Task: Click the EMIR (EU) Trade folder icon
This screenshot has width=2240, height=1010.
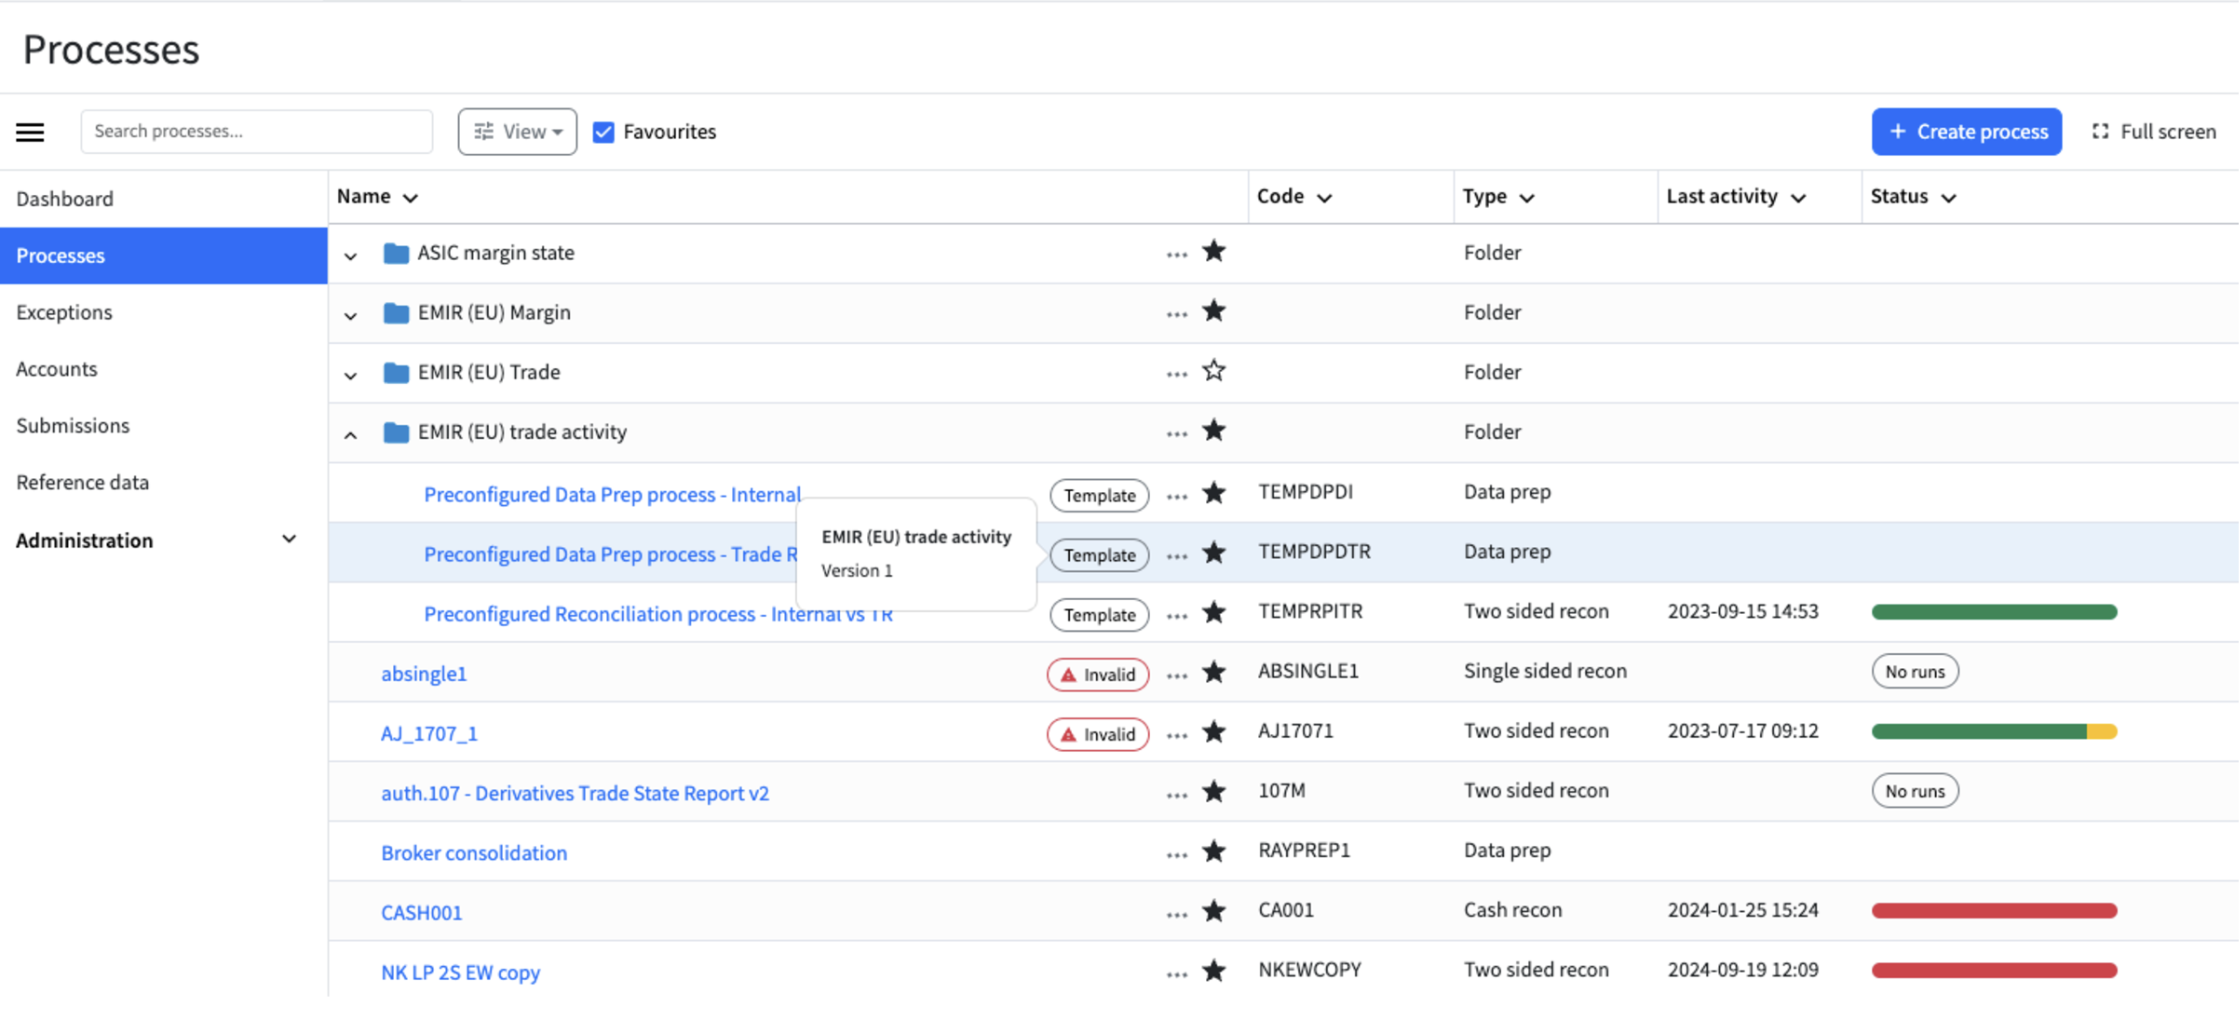Action: (396, 373)
